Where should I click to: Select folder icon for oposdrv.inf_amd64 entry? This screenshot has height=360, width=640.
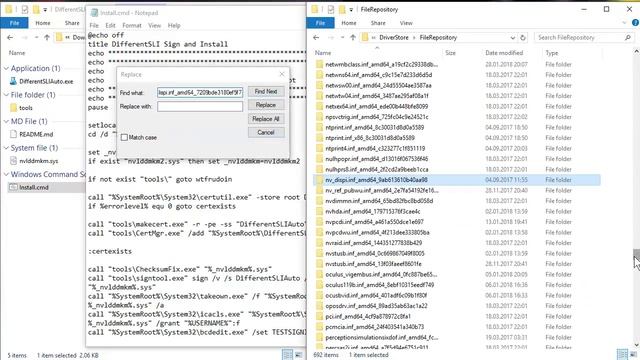319,306
